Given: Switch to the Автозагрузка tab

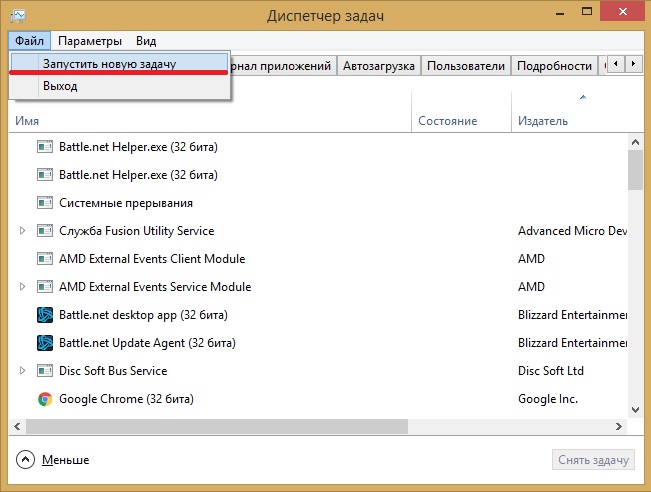Looking at the screenshot, I should tap(379, 66).
